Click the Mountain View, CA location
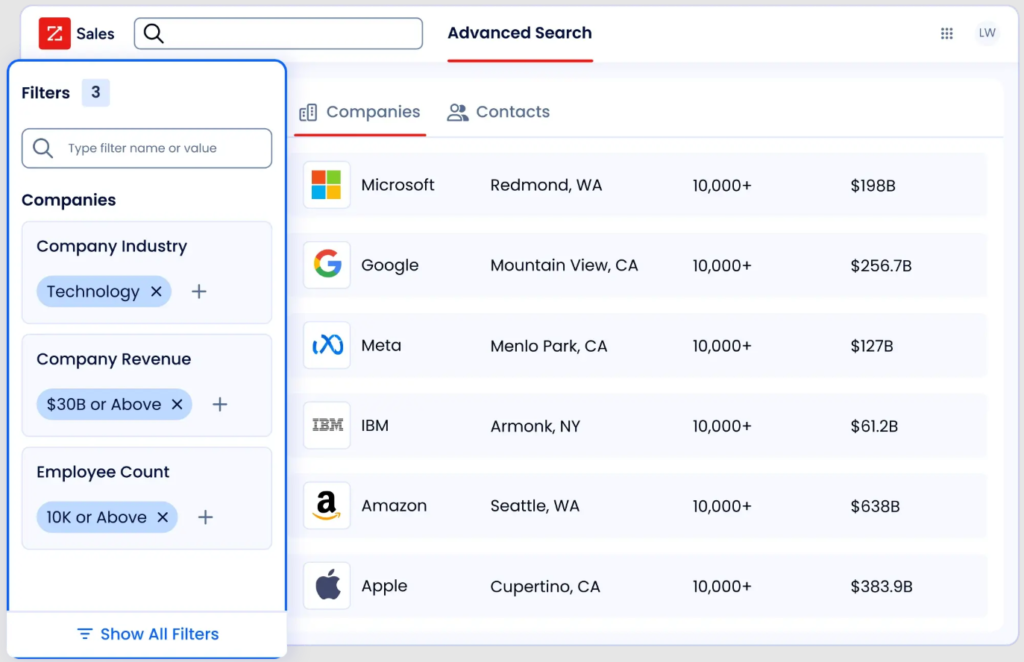The image size is (1024, 662). click(564, 266)
